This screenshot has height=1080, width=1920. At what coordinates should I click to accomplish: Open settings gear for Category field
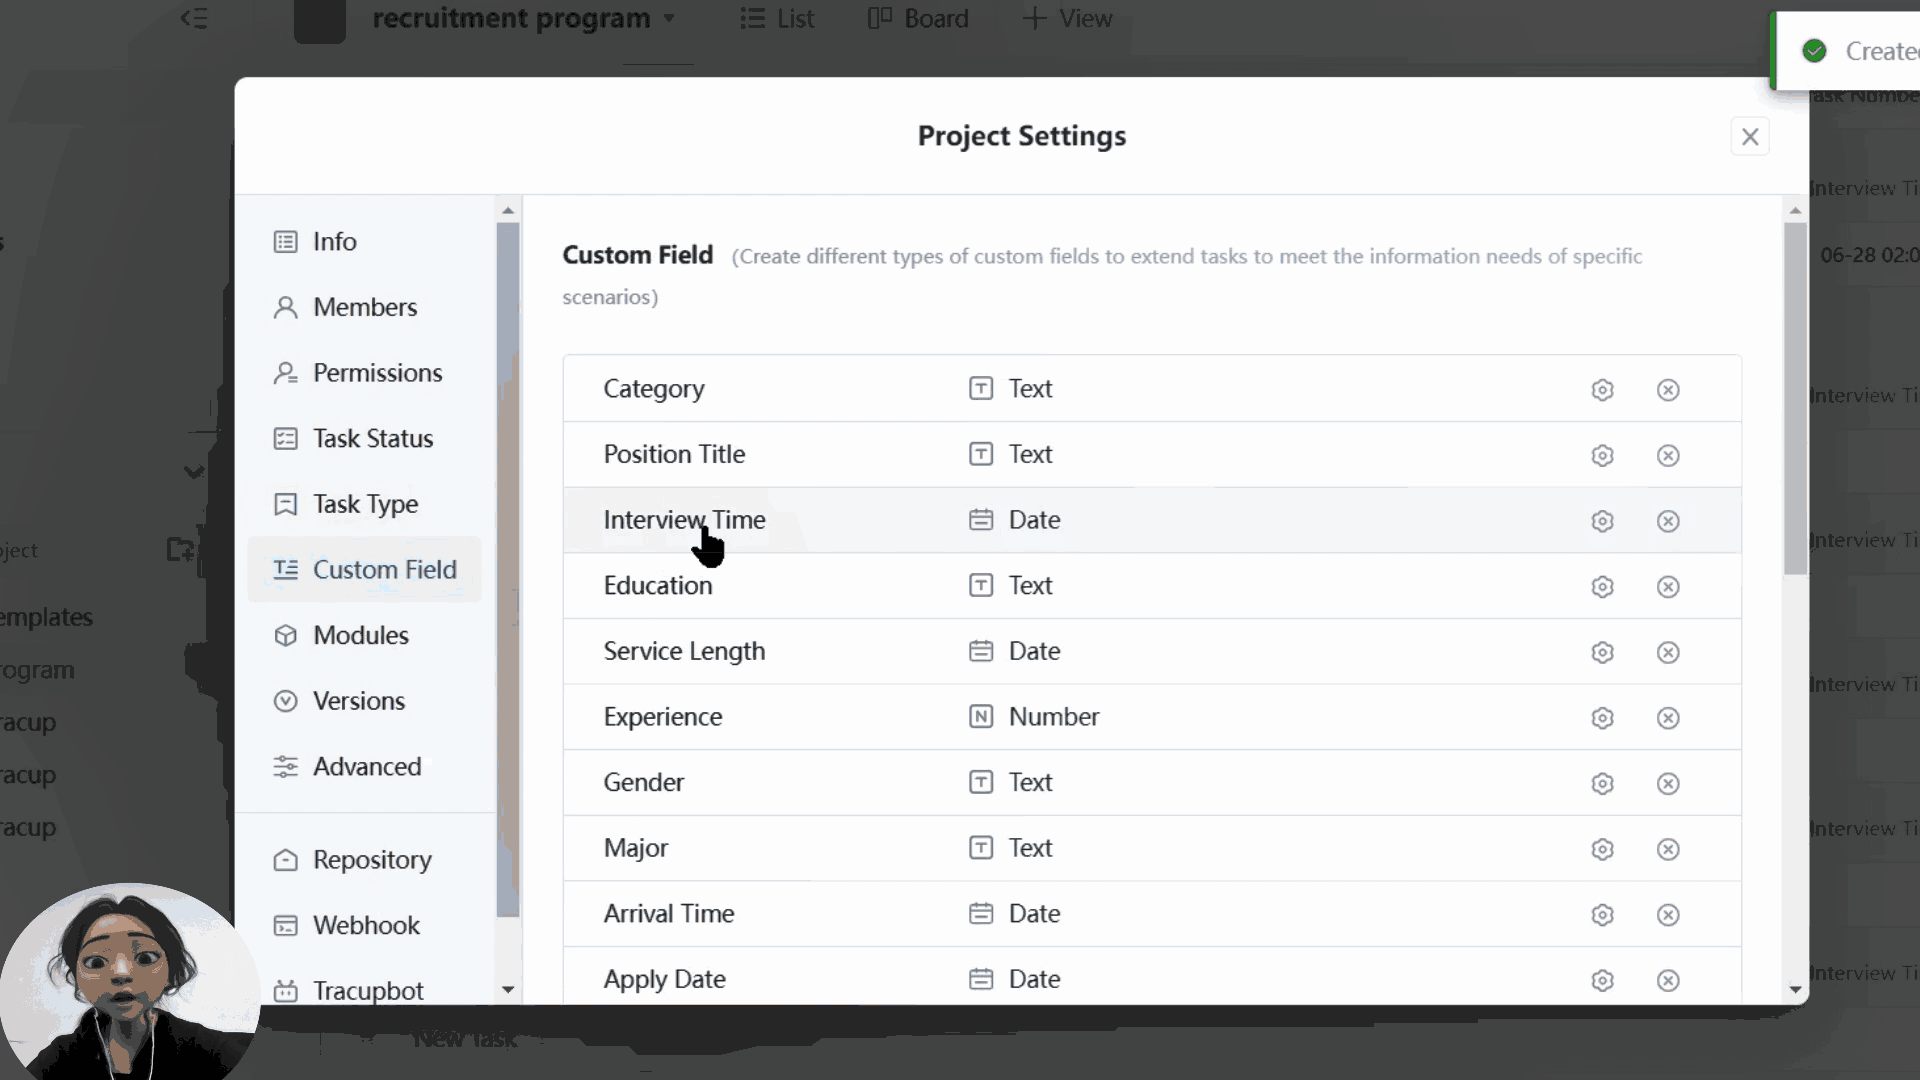(1603, 390)
